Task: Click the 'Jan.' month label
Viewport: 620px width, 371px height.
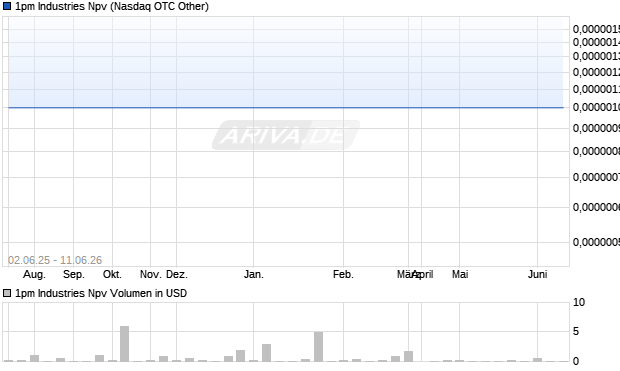Action: click(x=253, y=274)
